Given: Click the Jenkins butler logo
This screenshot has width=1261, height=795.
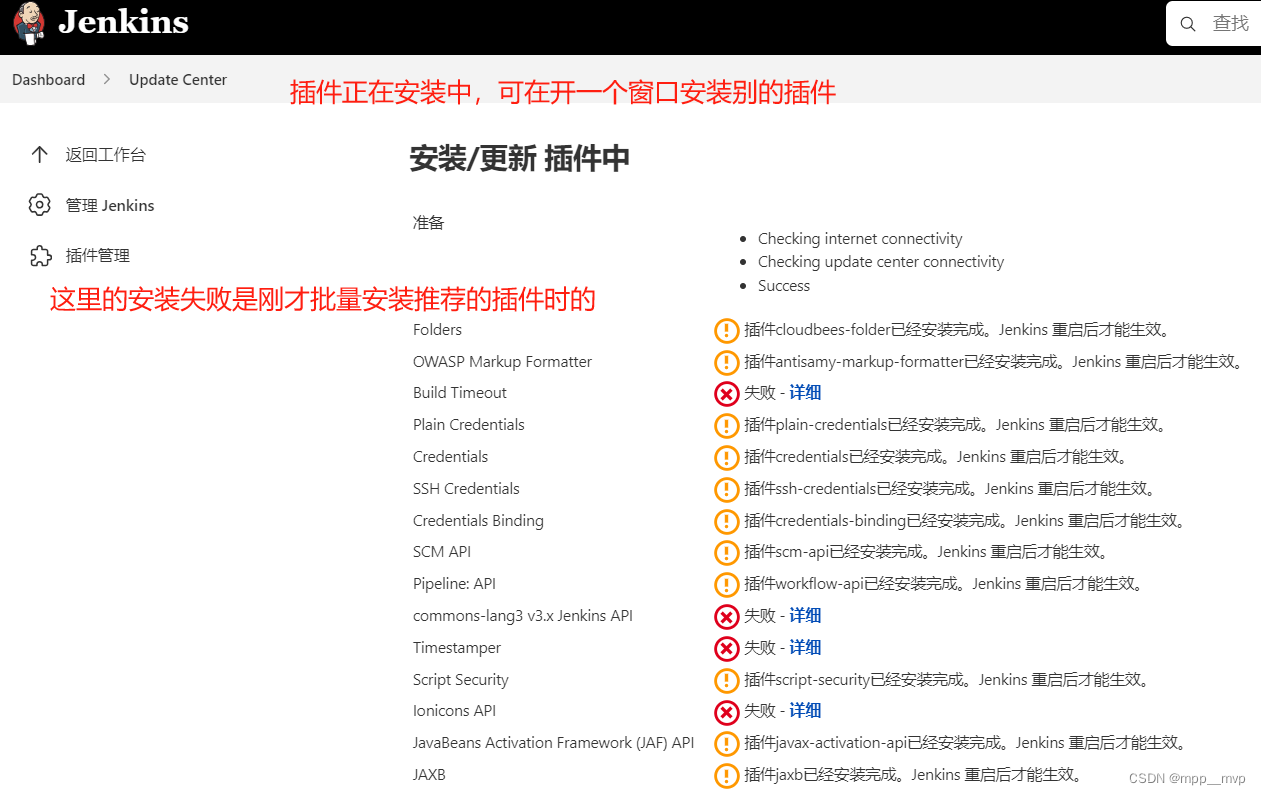Looking at the screenshot, I should (x=28, y=22).
